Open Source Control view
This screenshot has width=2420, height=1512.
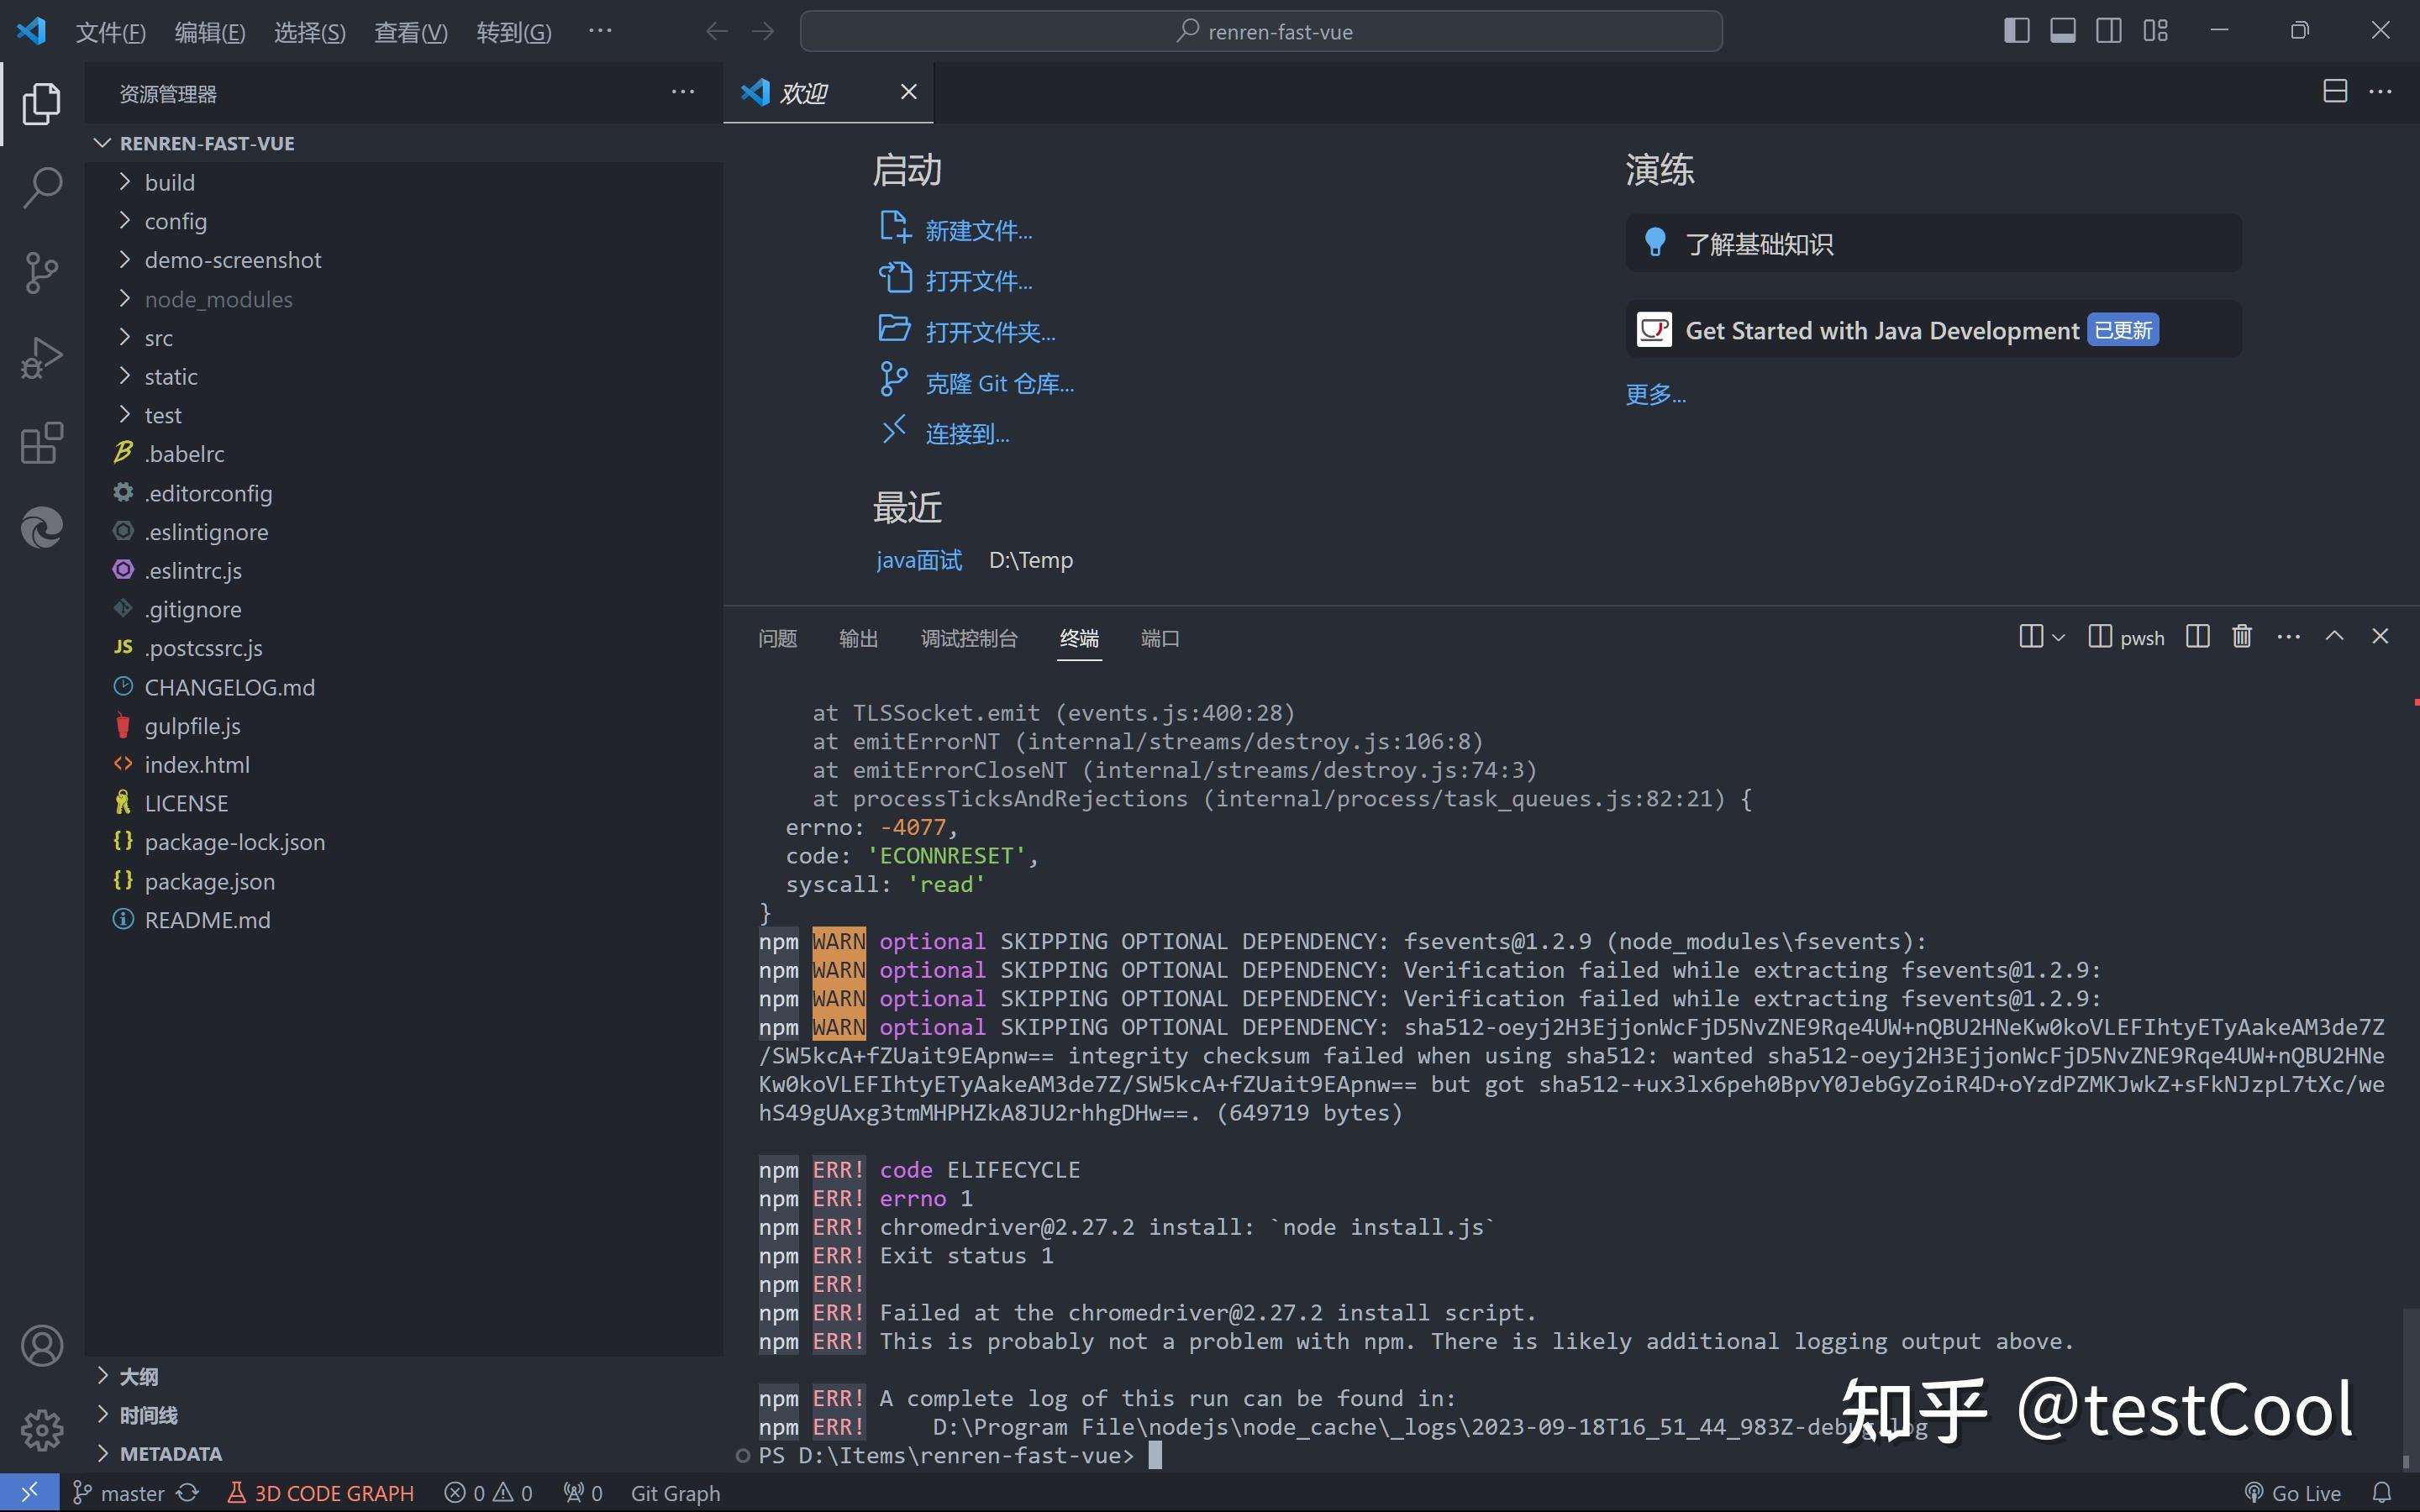(41, 272)
